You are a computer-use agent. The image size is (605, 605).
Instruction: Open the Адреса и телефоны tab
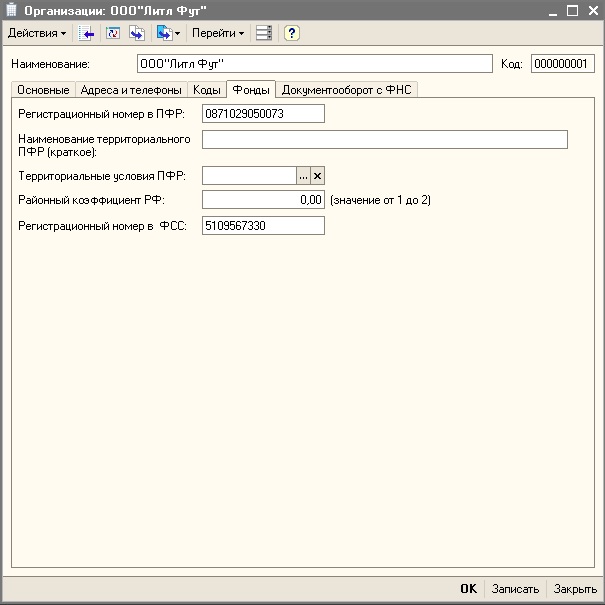click(131, 90)
